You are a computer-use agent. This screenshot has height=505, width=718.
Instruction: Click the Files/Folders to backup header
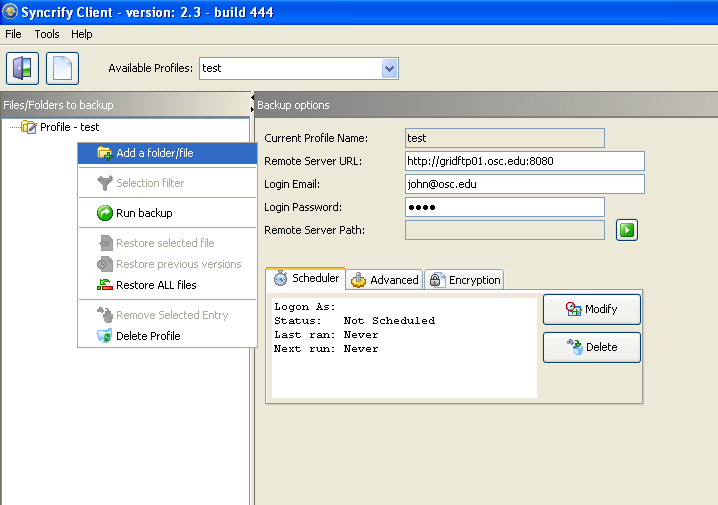(125, 105)
